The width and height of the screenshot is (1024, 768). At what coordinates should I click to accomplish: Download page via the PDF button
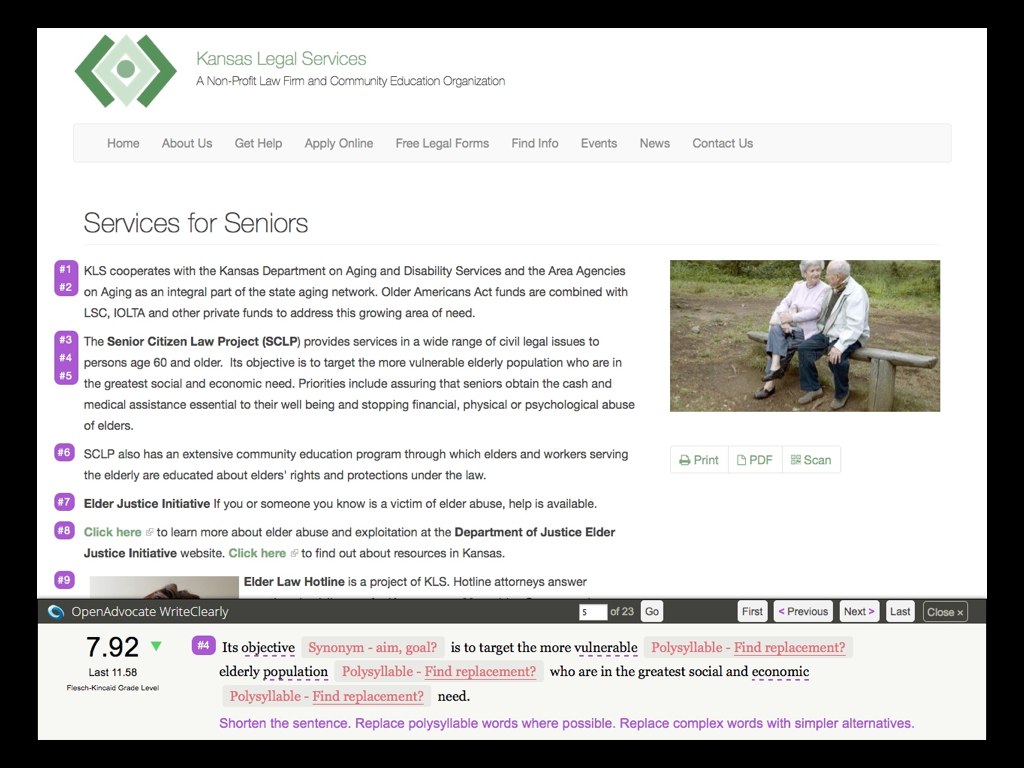(755, 460)
